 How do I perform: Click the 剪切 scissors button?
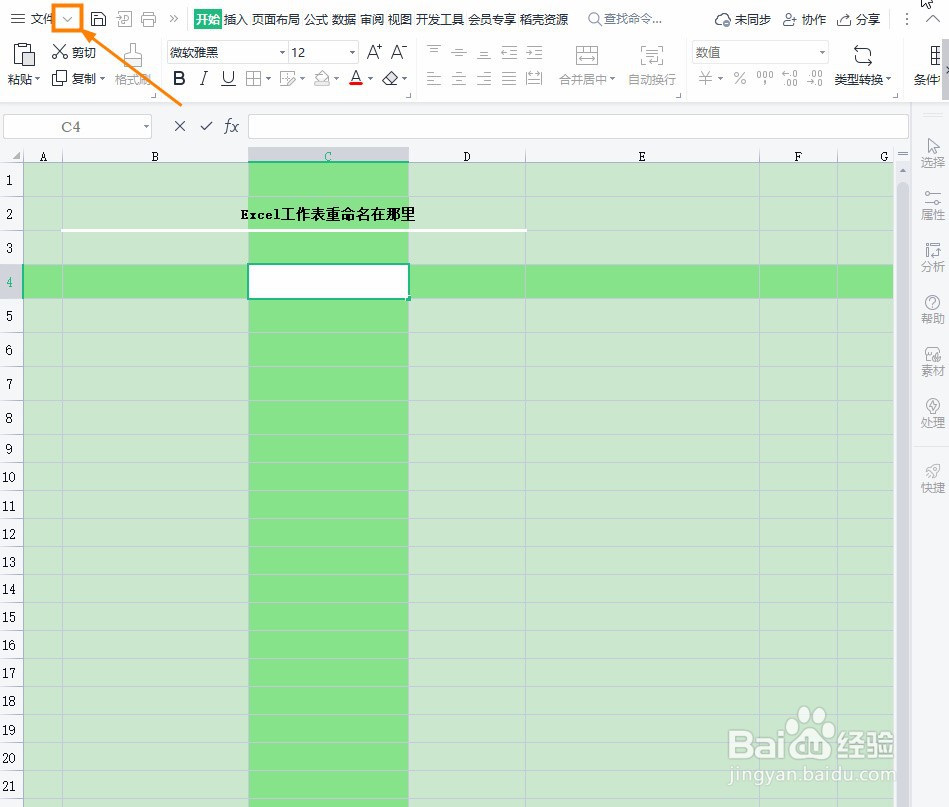point(74,53)
